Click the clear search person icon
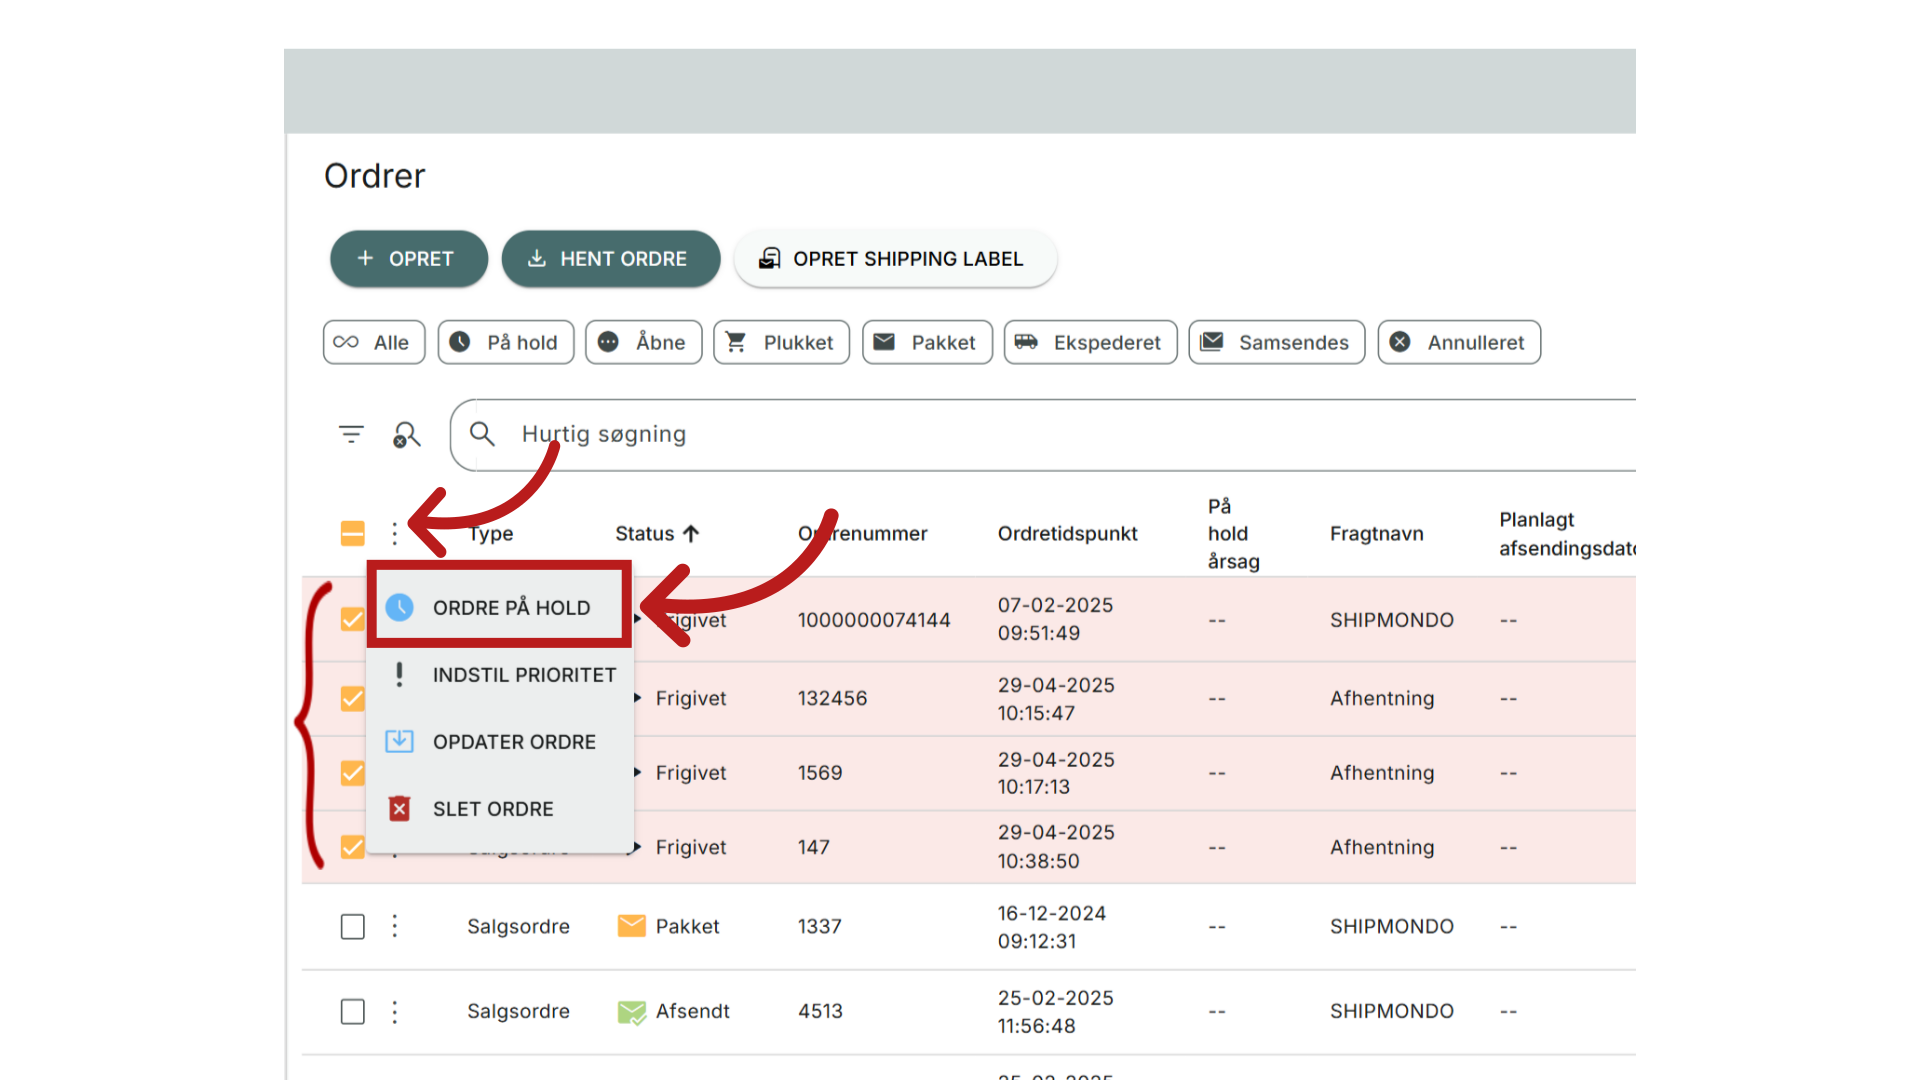Viewport: 1920px width, 1080px height. click(406, 434)
